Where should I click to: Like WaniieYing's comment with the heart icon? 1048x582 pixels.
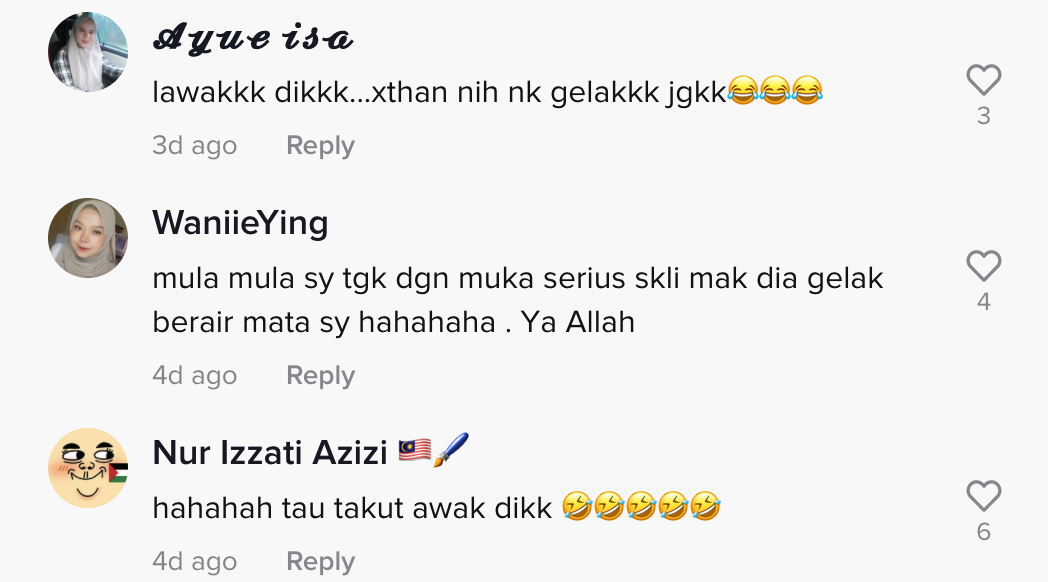(x=983, y=266)
